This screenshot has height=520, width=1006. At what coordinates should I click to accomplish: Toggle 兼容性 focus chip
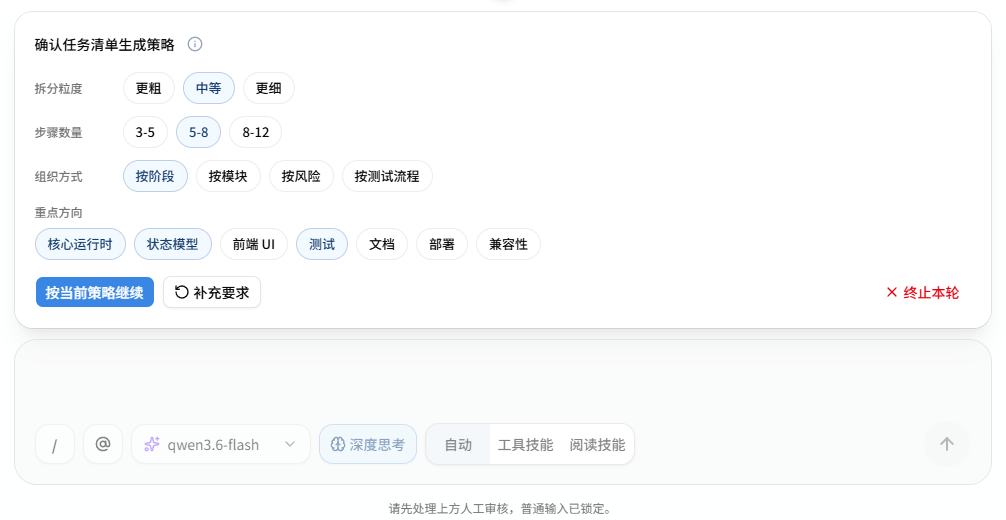pyautogui.click(x=509, y=244)
